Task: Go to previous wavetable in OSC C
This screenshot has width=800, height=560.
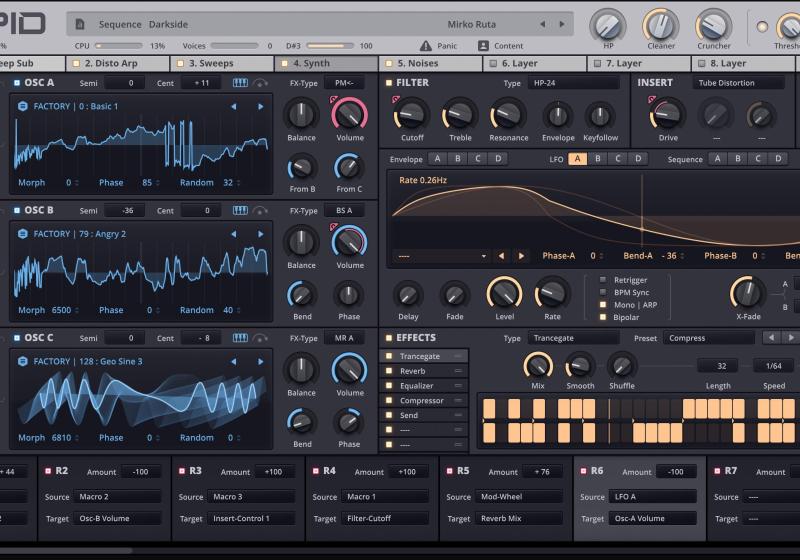Action: pos(234,362)
